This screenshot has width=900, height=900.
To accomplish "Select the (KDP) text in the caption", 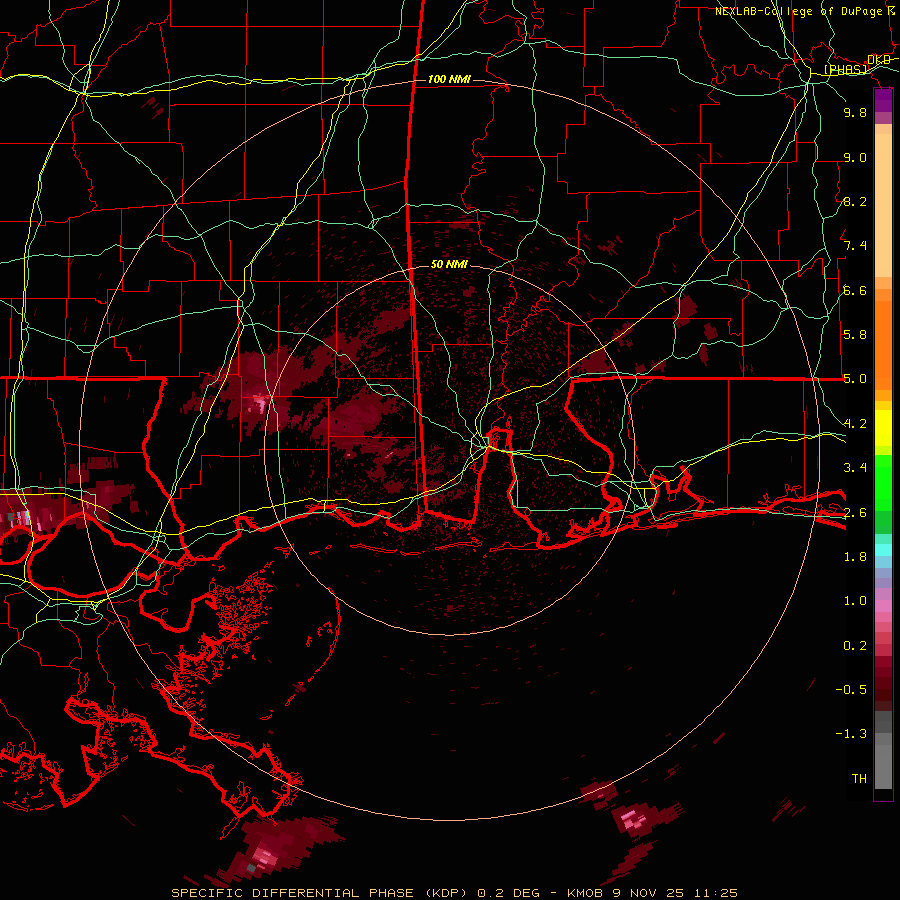I will [x=448, y=893].
